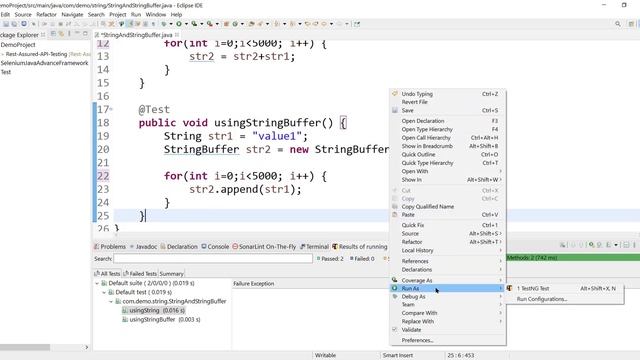
Task: Open the External Tools dropdown arrow
Action: [x=217, y=24]
